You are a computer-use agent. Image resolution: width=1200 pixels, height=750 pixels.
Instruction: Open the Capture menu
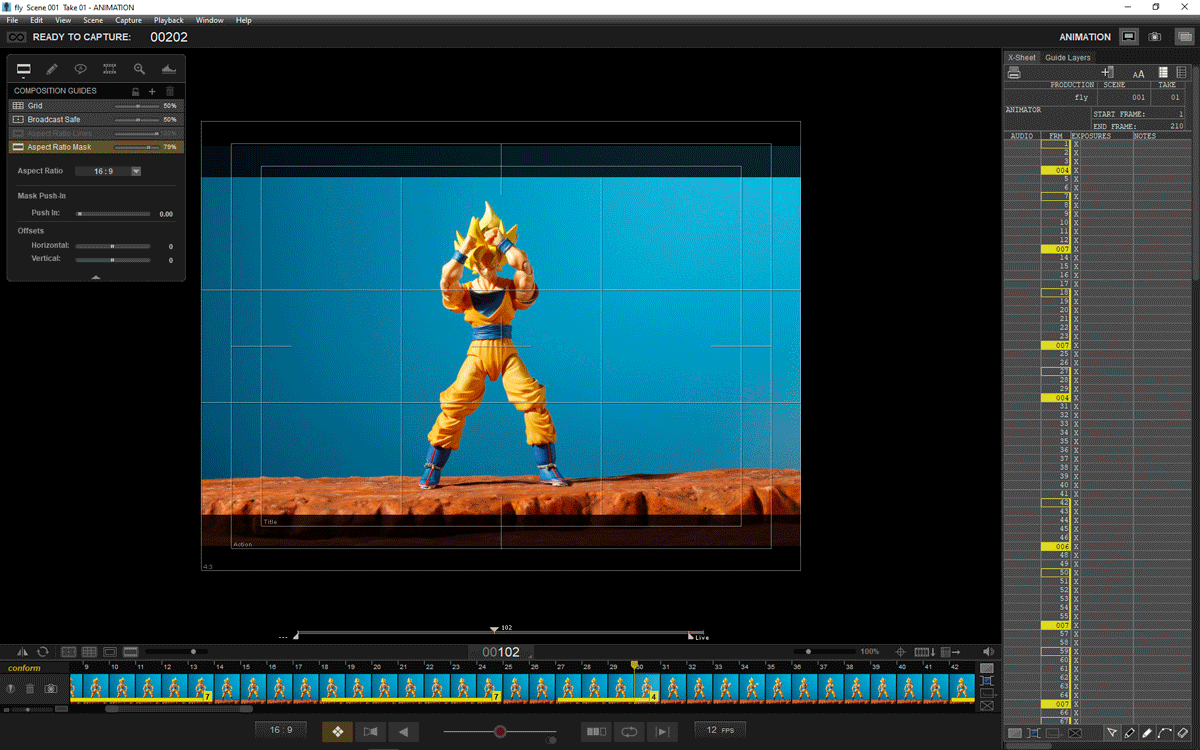[x=128, y=20]
